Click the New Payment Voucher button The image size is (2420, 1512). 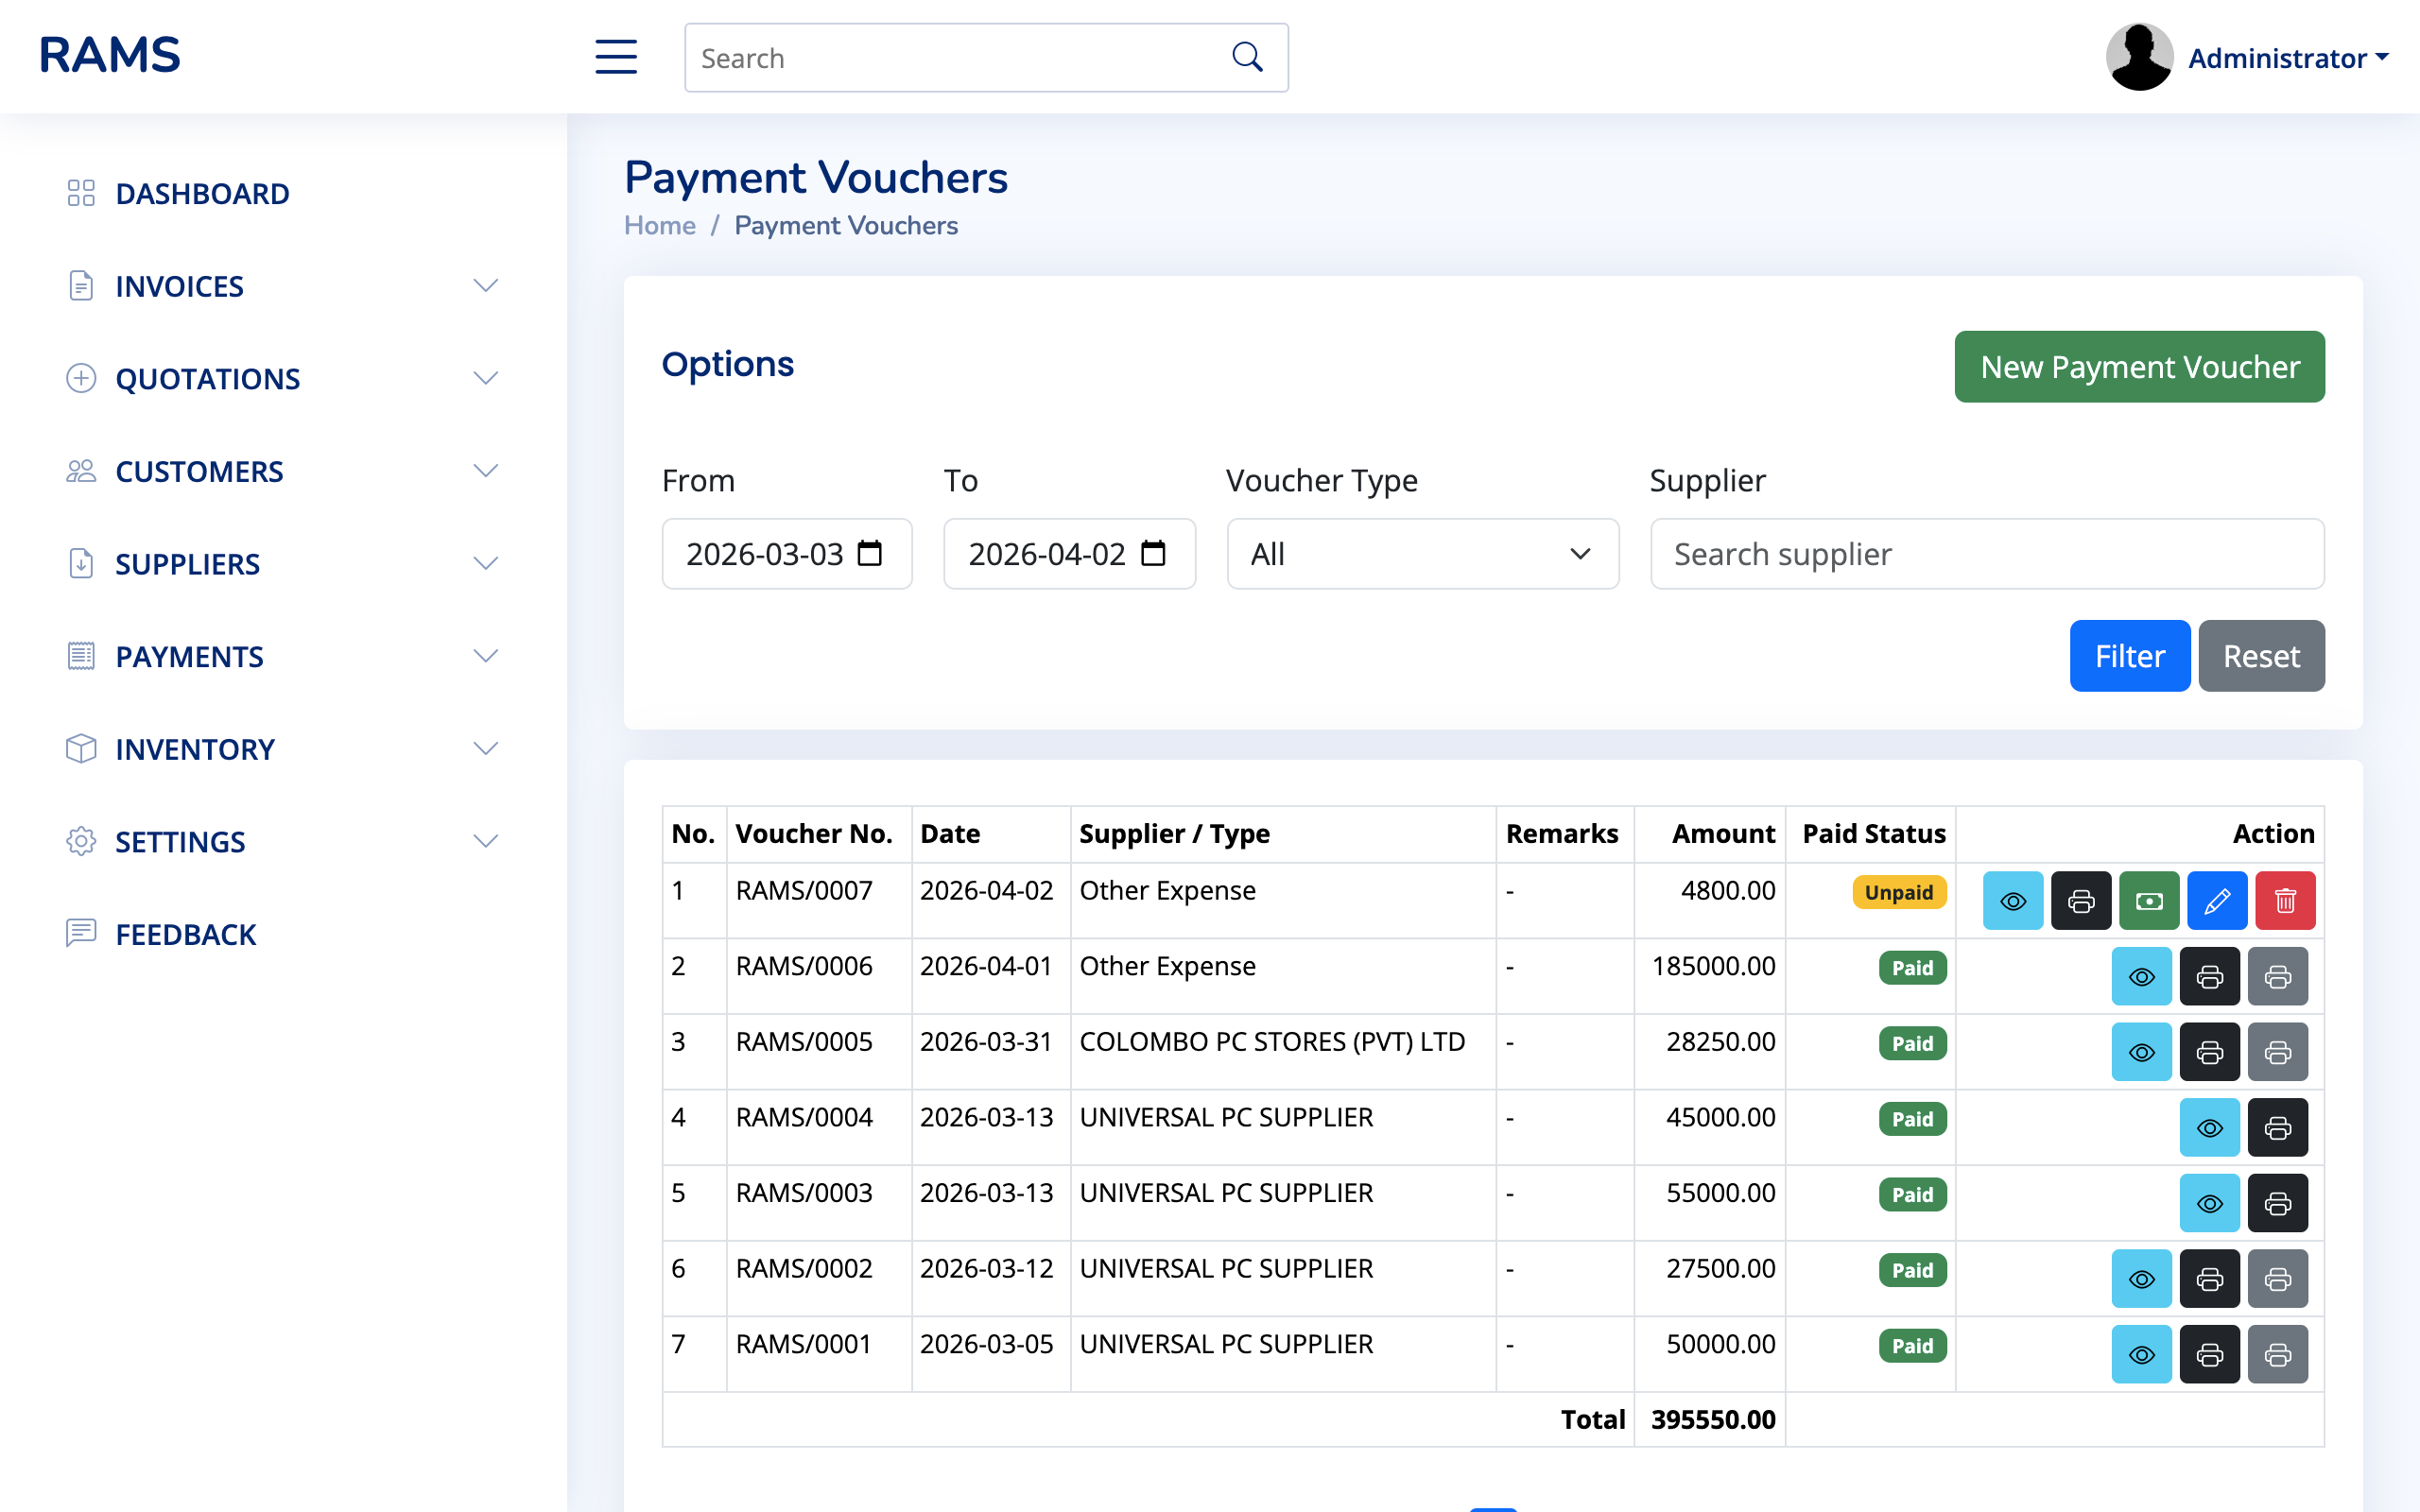pos(2138,367)
